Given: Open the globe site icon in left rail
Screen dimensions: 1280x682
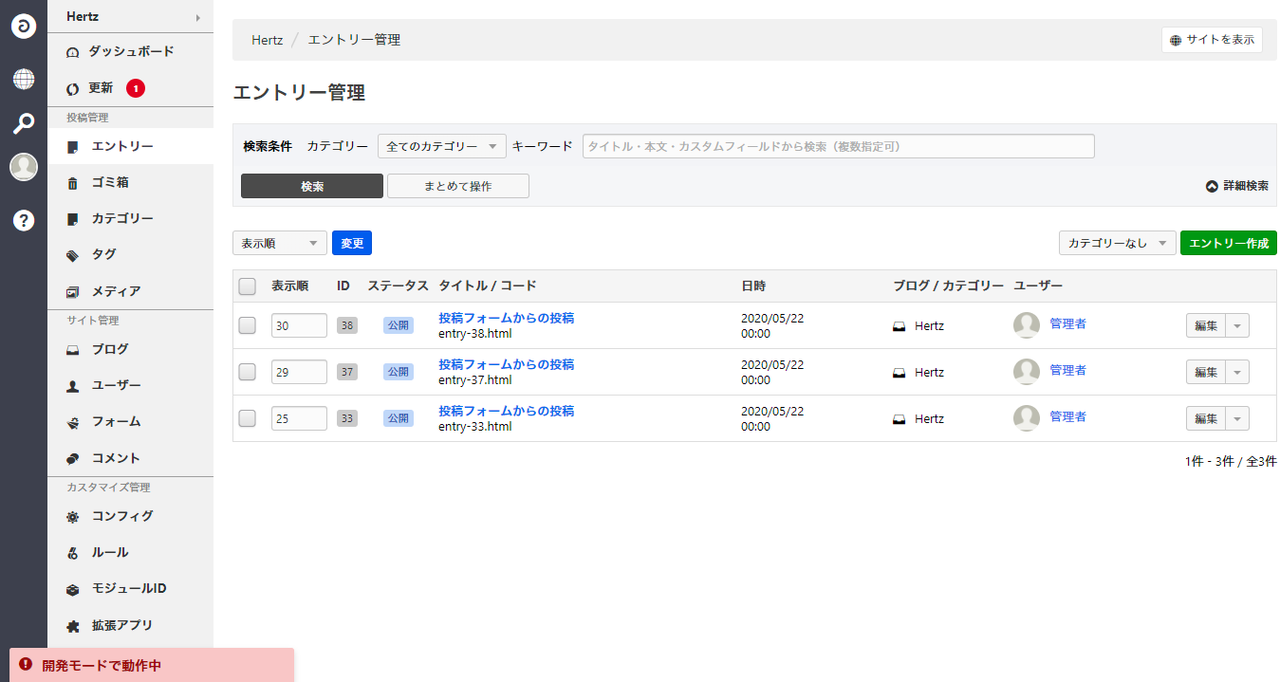Looking at the screenshot, I should point(23,79).
